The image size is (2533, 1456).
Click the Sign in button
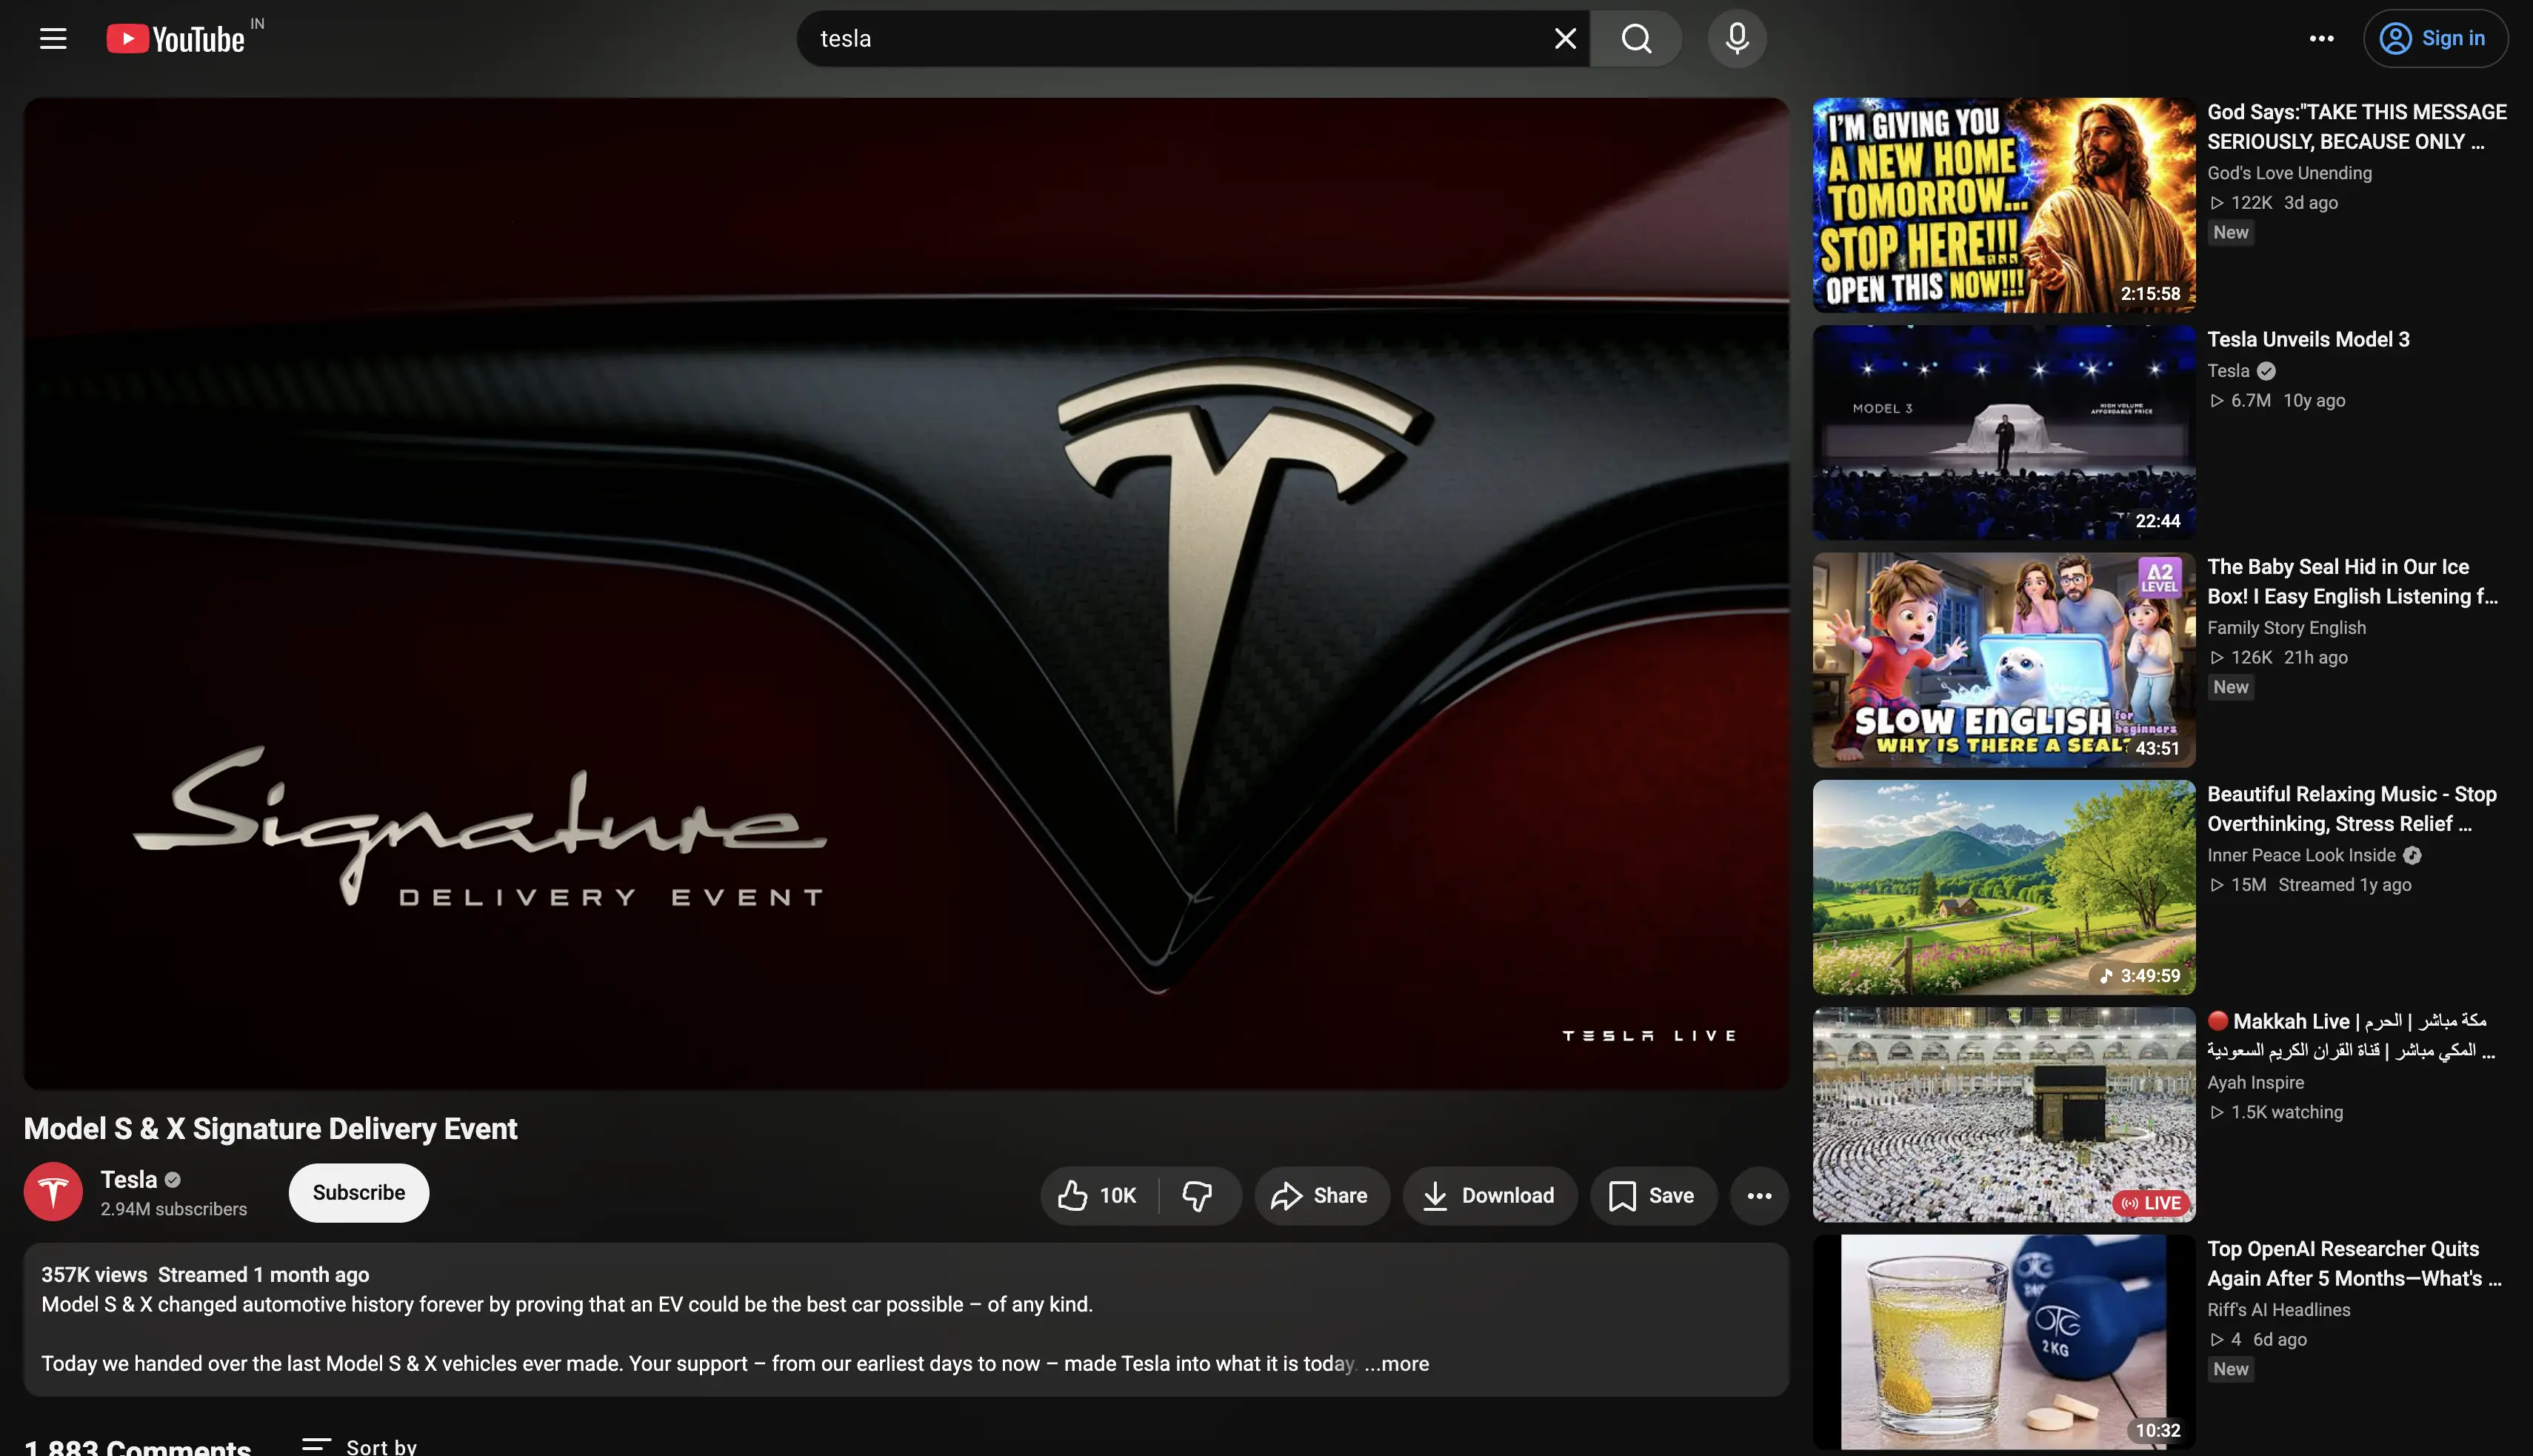(2435, 39)
